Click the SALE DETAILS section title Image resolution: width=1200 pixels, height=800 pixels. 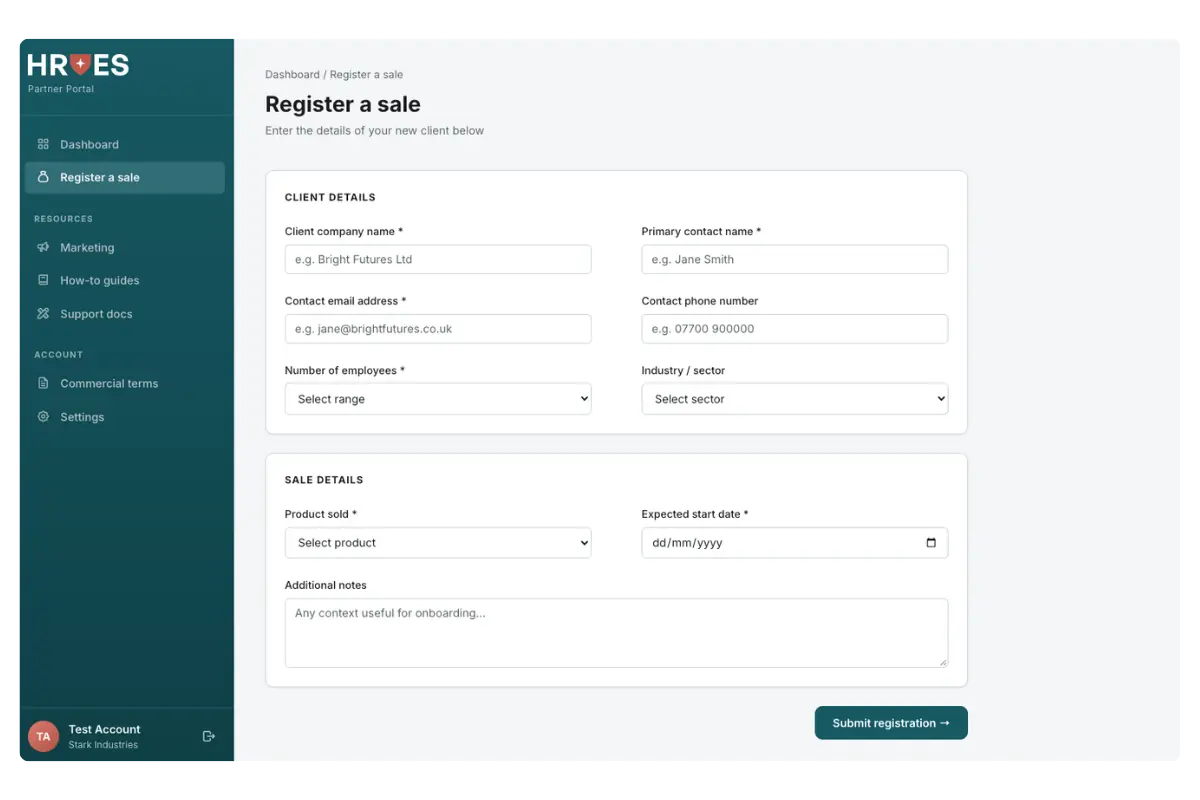click(324, 480)
